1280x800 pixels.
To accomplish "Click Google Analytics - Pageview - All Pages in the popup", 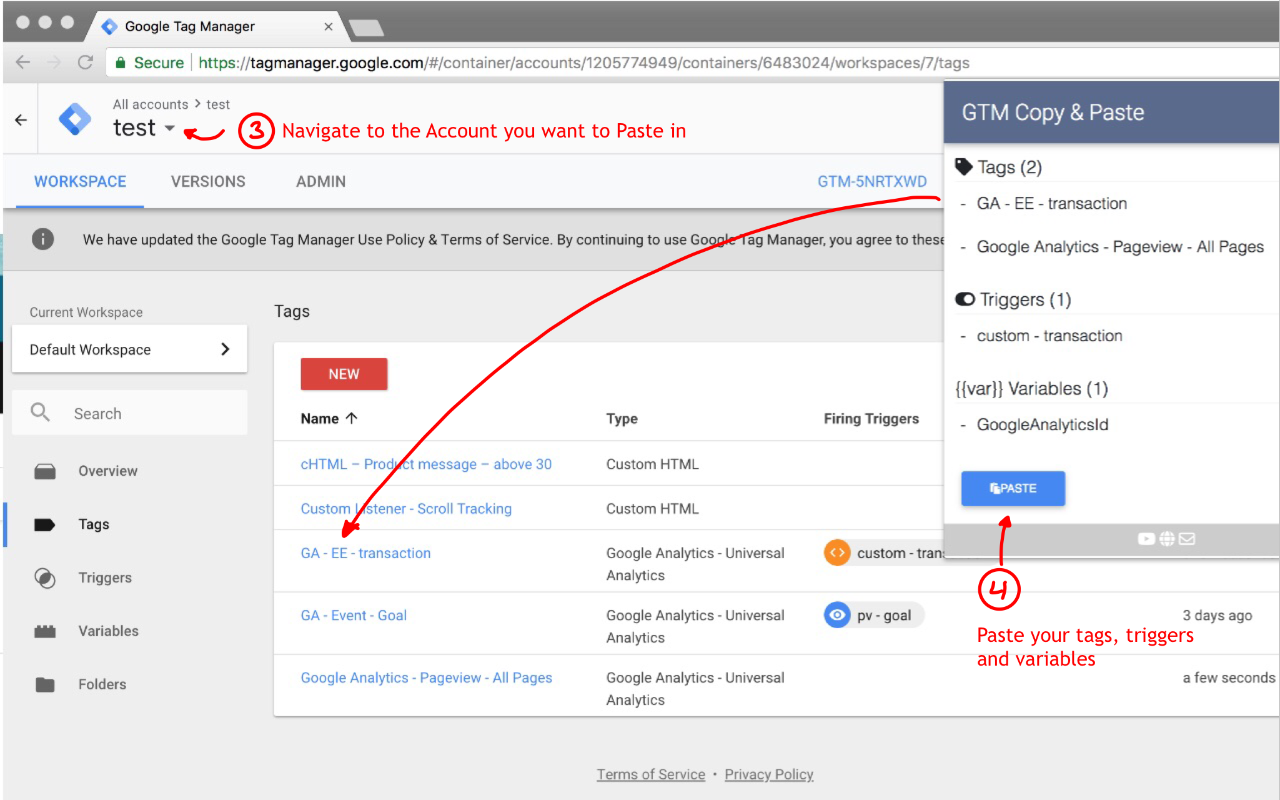I will (x=1120, y=247).
